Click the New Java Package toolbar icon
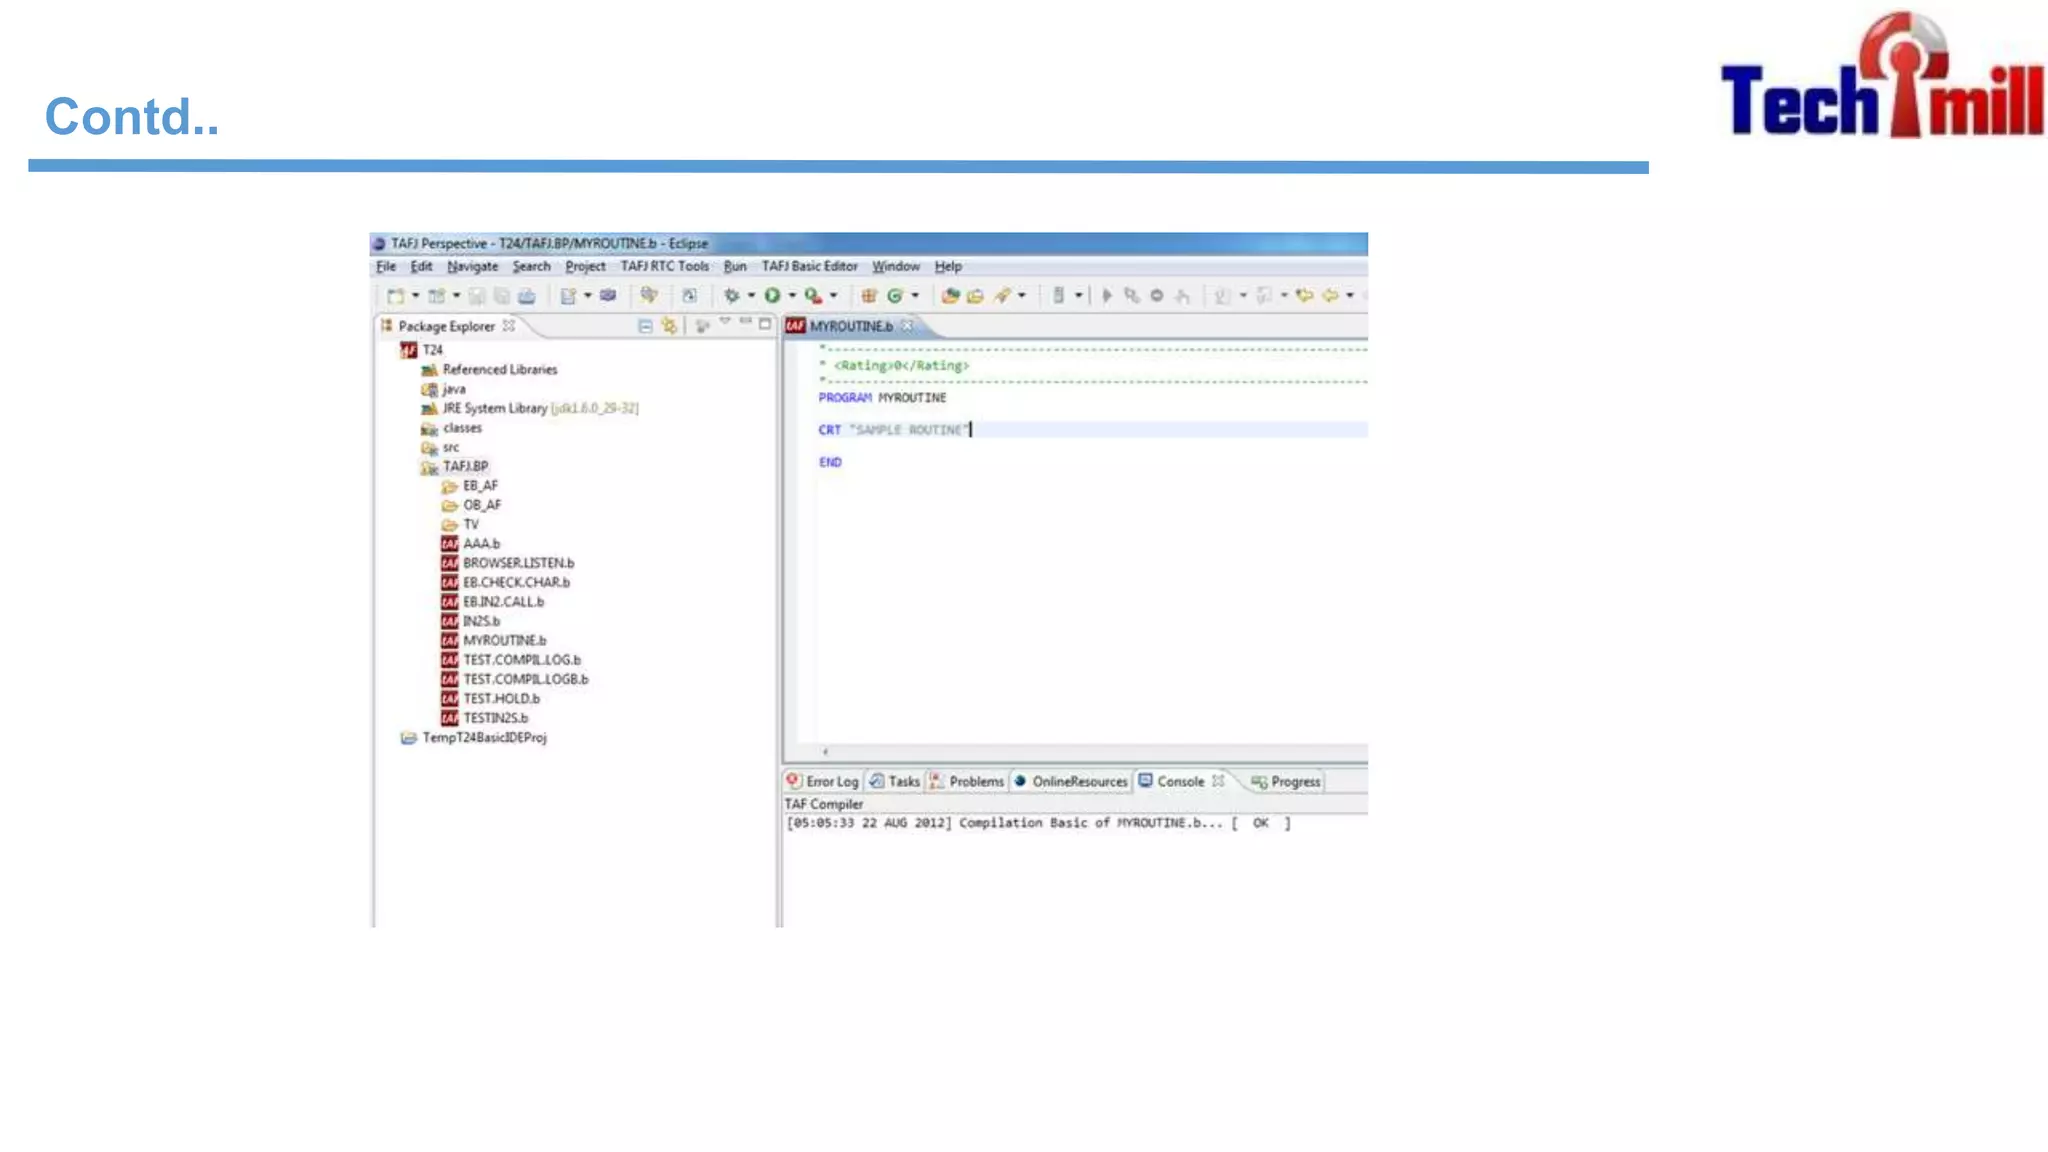Screen dimensions: 2048x1152 pyautogui.click(x=869, y=296)
